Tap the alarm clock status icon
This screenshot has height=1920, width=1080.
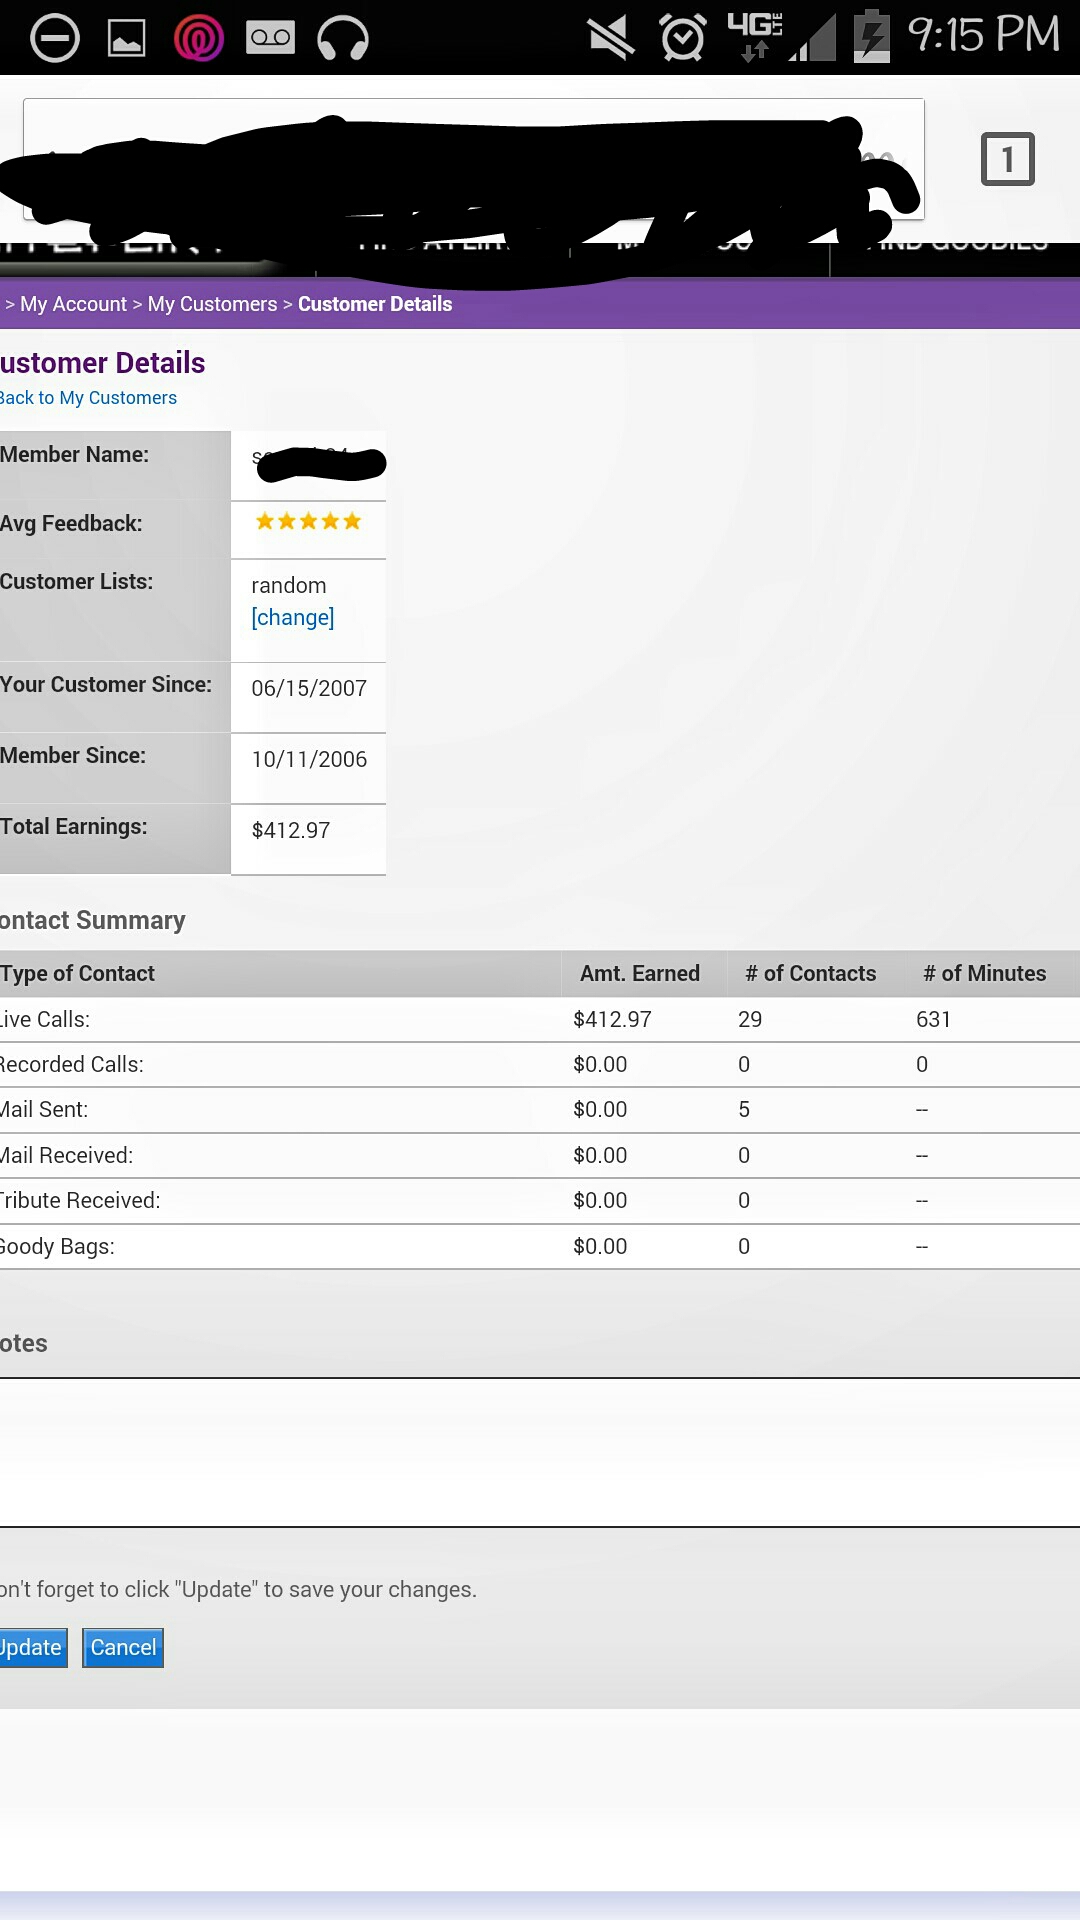pyautogui.click(x=683, y=39)
